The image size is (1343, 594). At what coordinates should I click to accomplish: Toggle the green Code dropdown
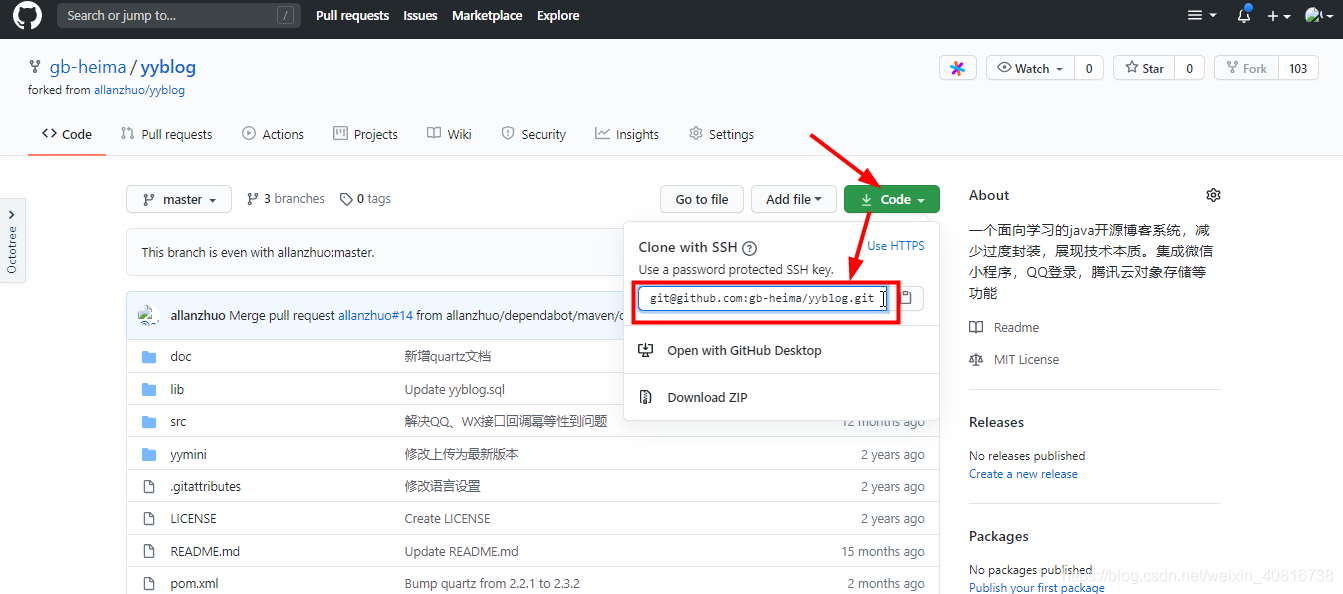pyautogui.click(x=892, y=199)
